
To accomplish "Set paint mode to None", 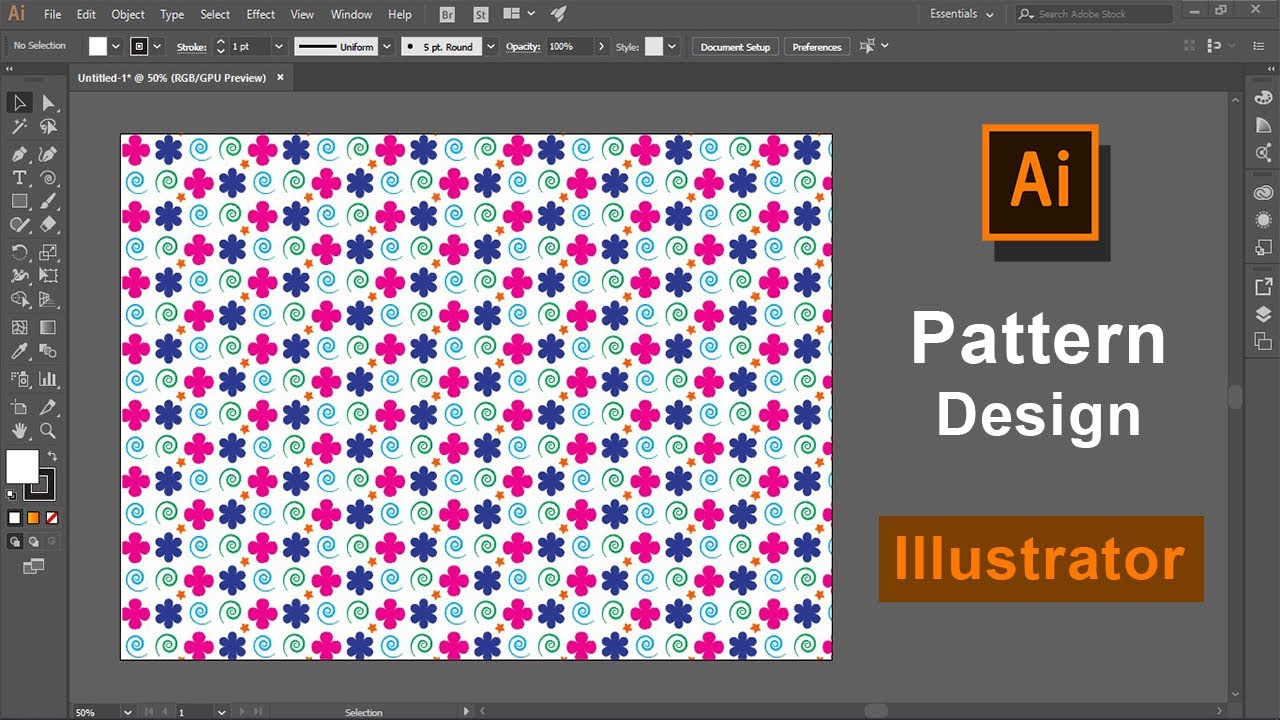I will 52,518.
